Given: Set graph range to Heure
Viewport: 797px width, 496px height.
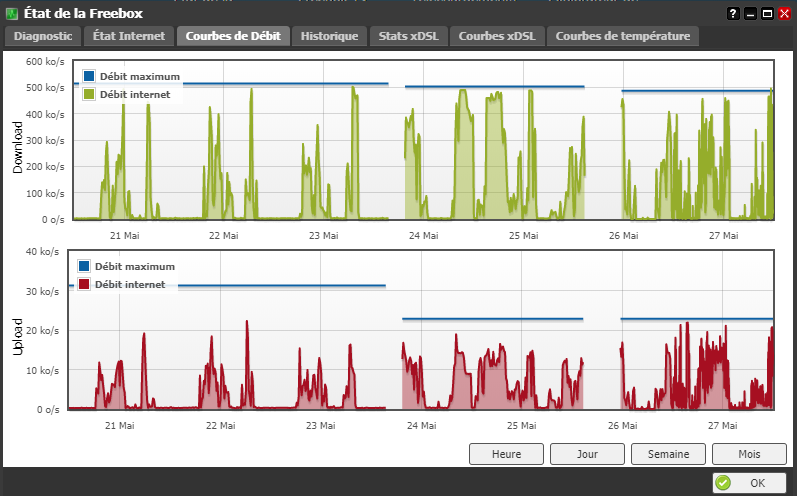Looking at the screenshot, I should click(506, 454).
